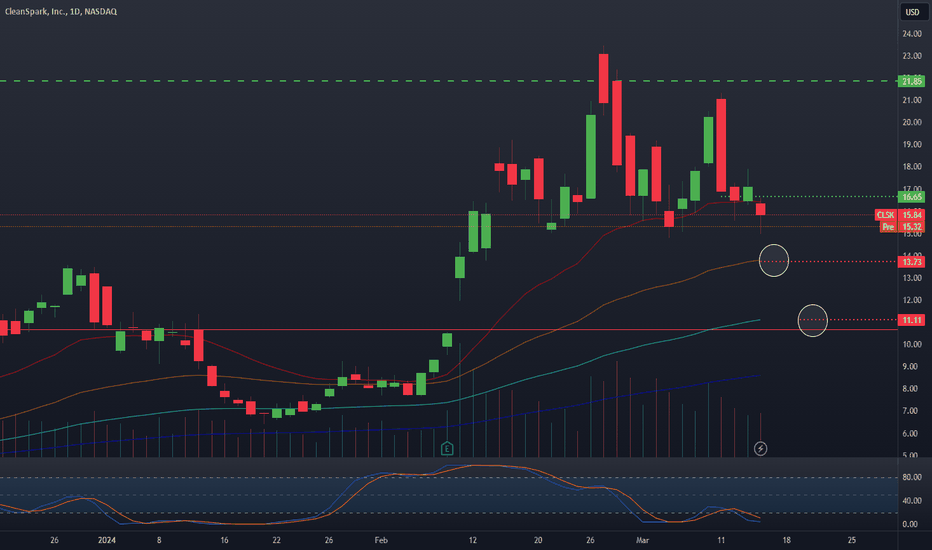Click the 13.73 red price label
This screenshot has width=932, height=550.
coord(911,262)
